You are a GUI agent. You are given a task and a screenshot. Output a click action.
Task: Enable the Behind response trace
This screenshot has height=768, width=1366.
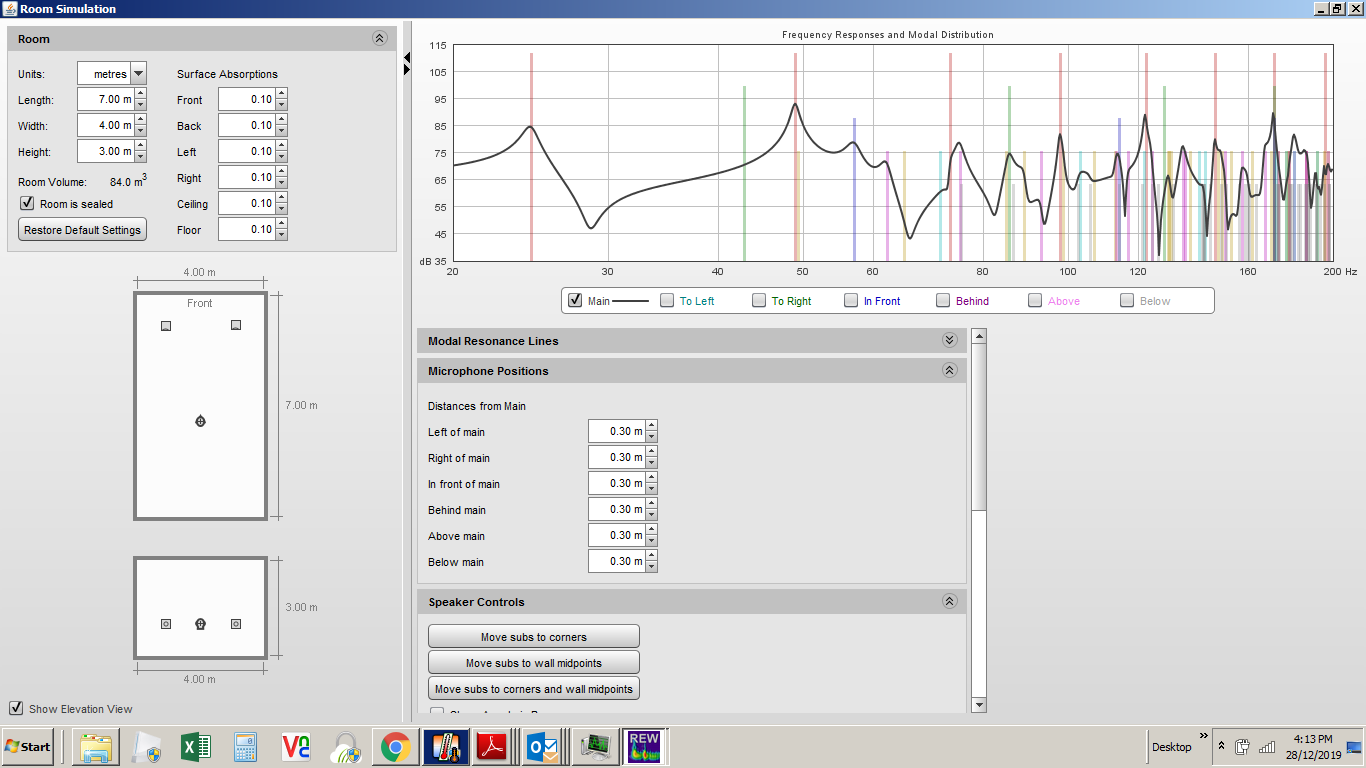(943, 300)
